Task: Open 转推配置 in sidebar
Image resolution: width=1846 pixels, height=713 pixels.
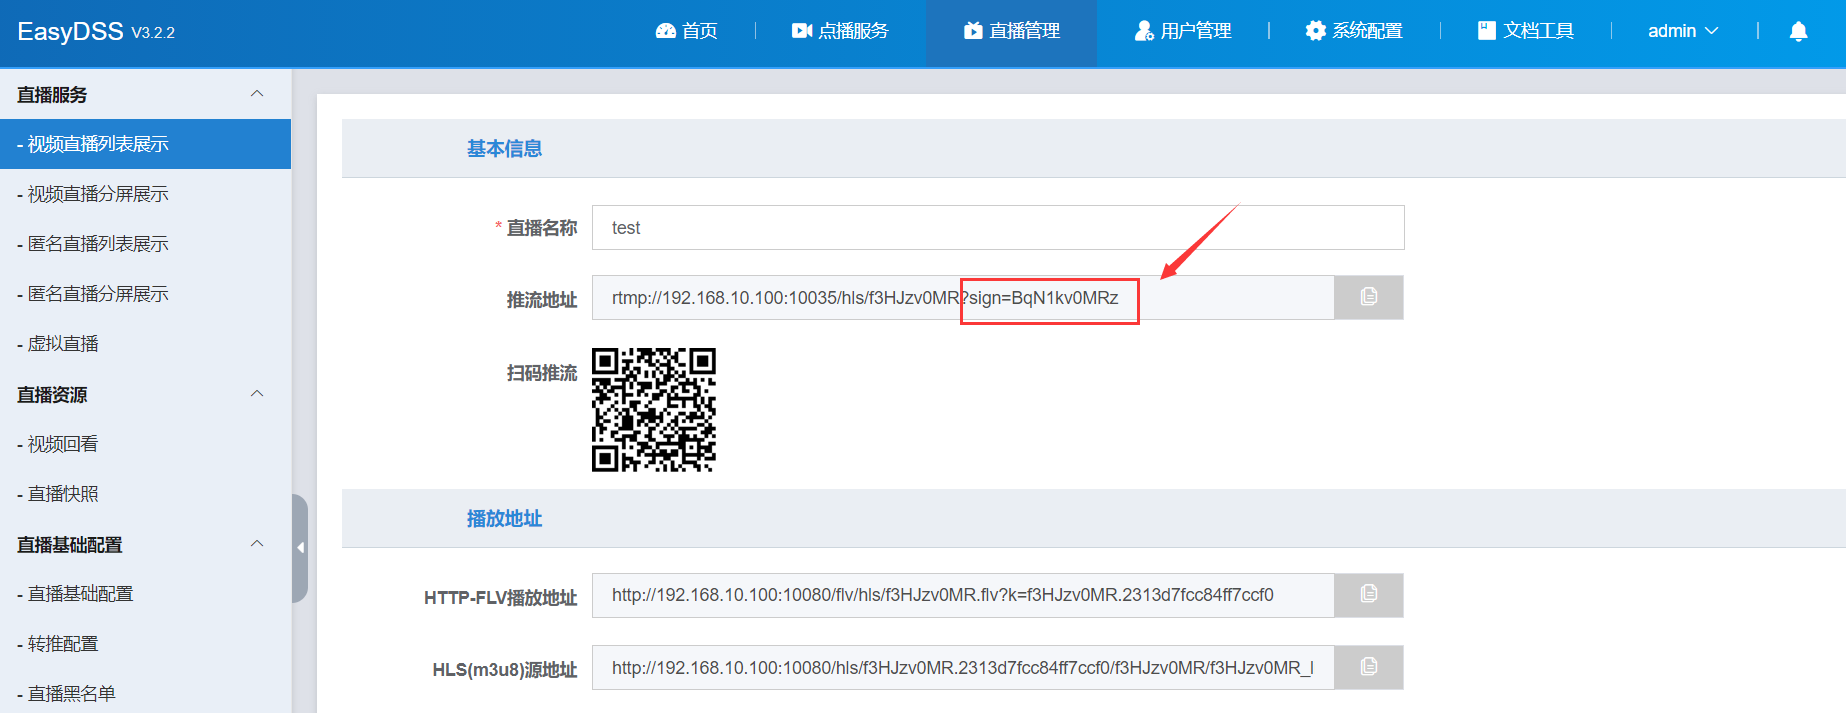Action: [x=145, y=644]
